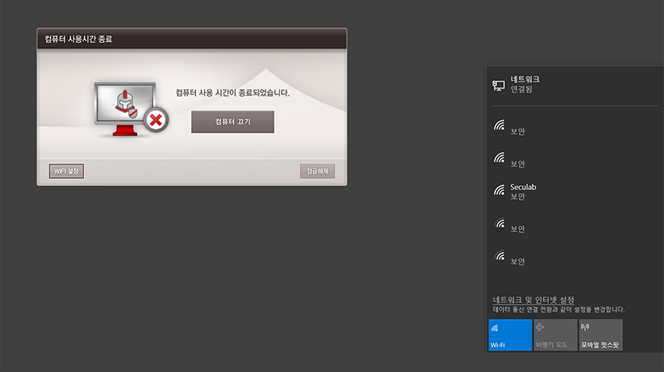Click the wired network computer icon
The image size is (664, 372).
tap(498, 86)
